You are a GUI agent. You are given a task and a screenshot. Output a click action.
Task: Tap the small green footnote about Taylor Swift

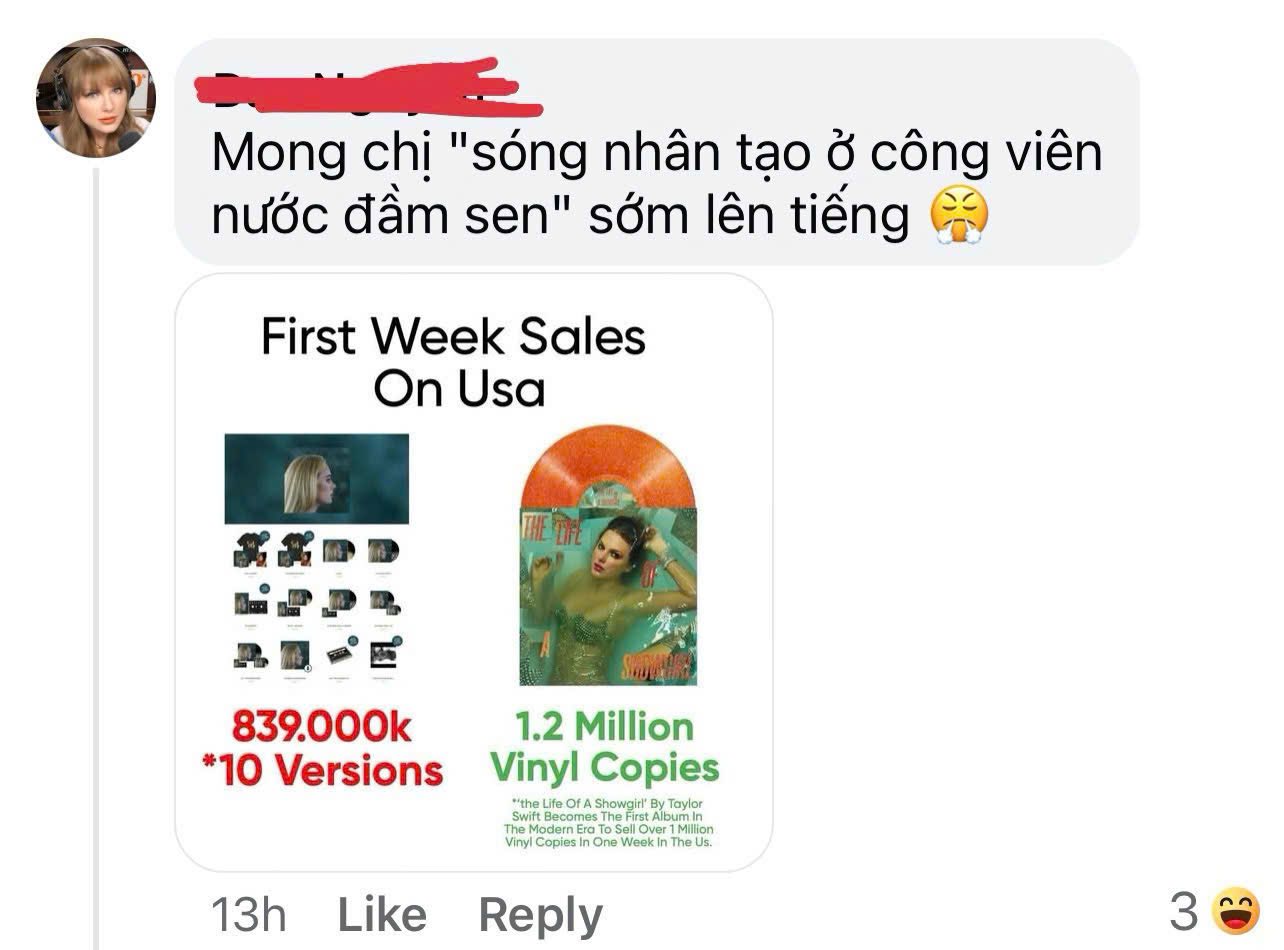click(609, 823)
